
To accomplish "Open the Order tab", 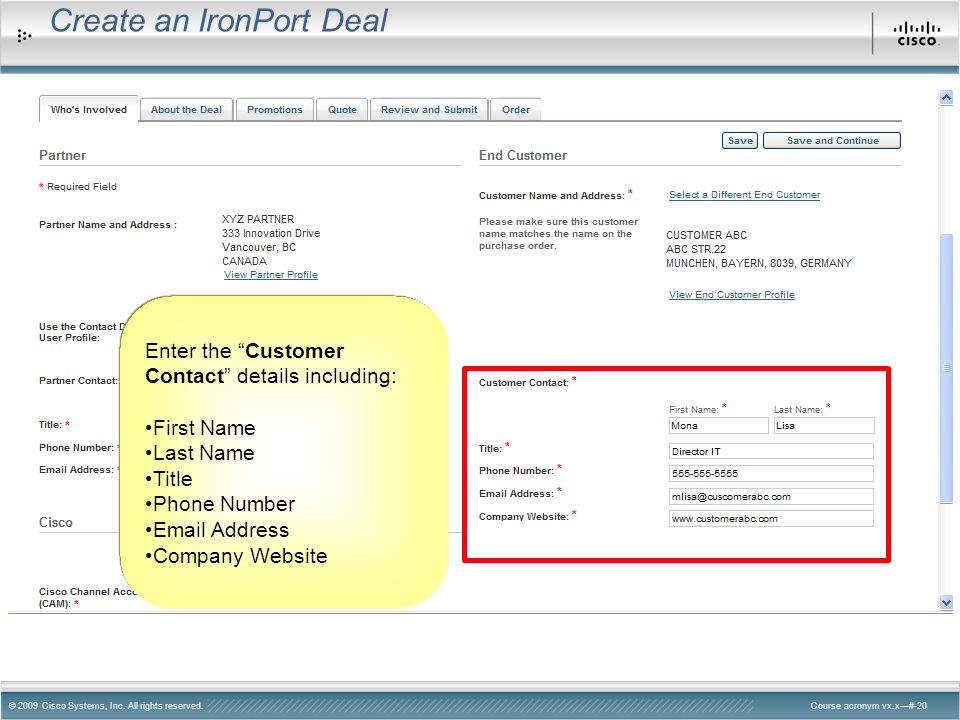I will 516,110.
